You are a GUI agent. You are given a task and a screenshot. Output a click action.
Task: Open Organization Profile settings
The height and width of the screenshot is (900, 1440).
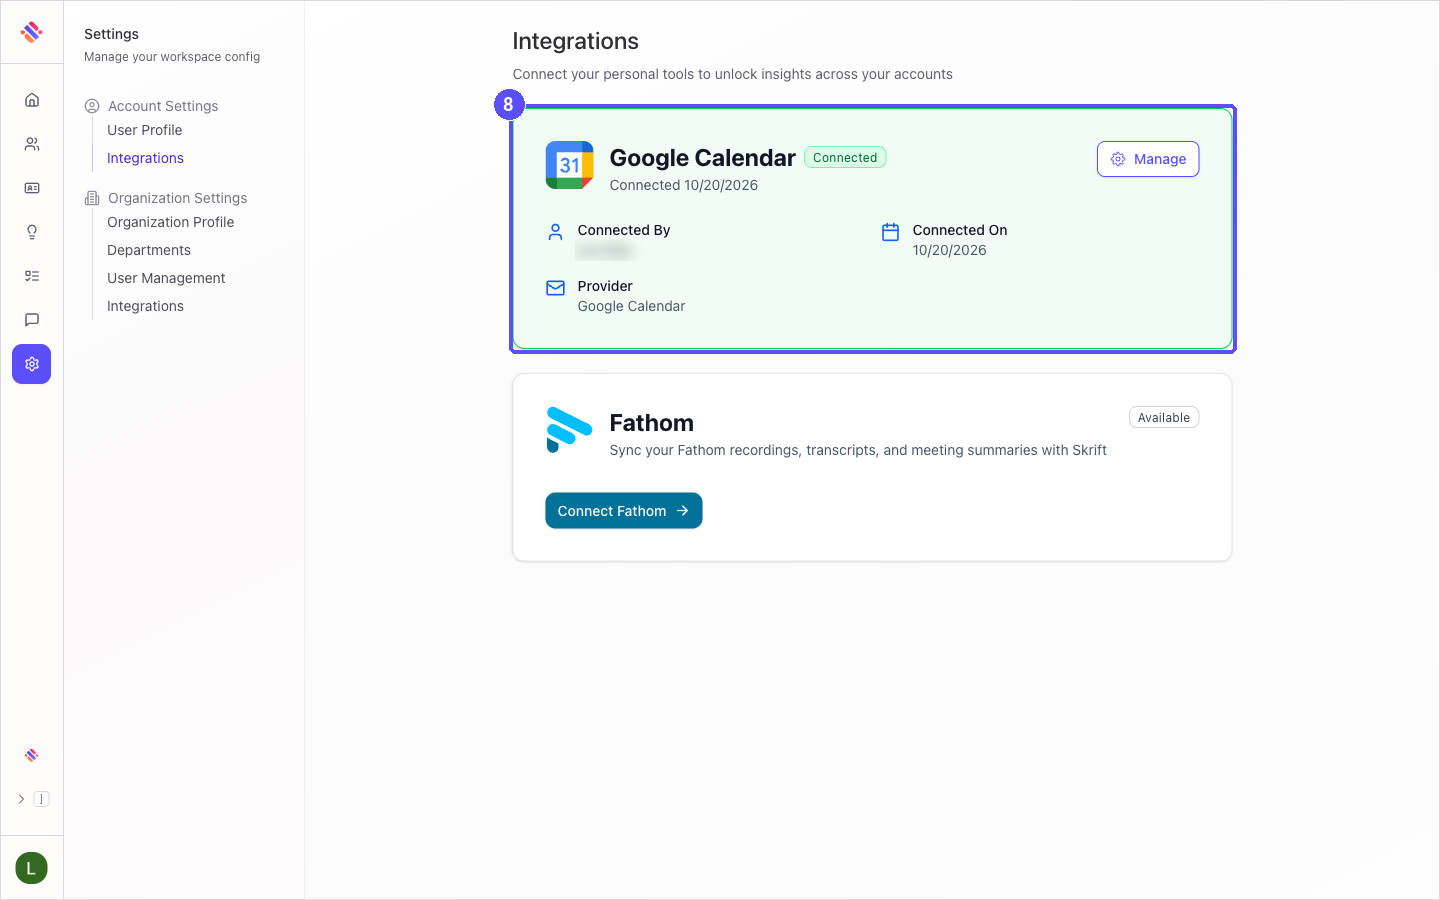(x=171, y=222)
